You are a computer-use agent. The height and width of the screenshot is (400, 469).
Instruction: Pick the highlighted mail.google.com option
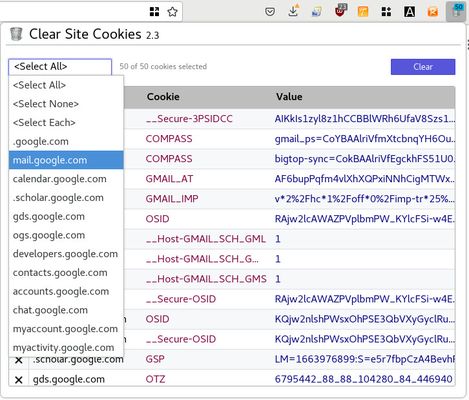66,160
